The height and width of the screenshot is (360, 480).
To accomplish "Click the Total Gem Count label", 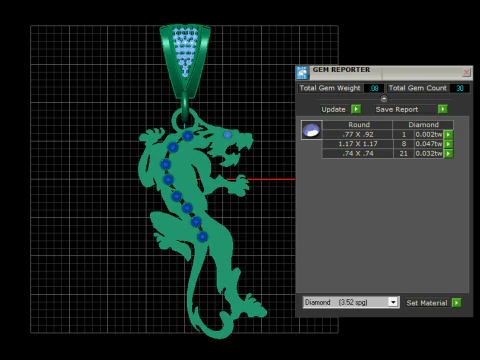I will [x=418, y=88].
